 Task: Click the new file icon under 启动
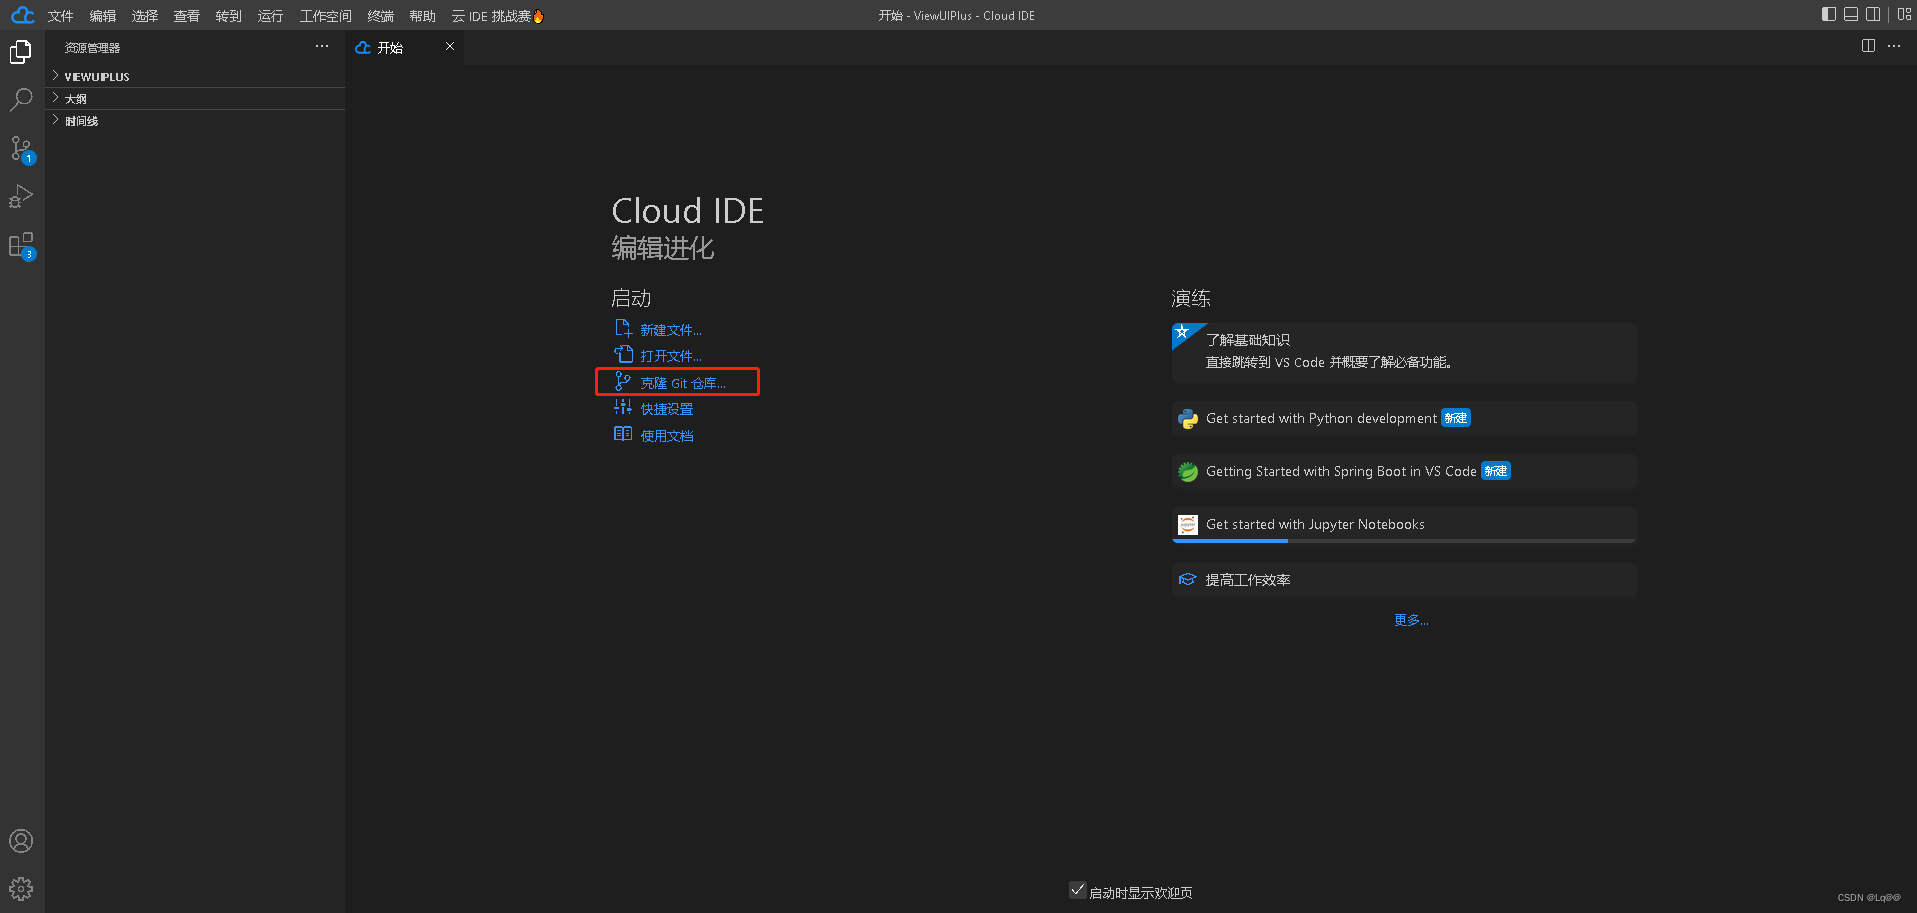(x=623, y=329)
